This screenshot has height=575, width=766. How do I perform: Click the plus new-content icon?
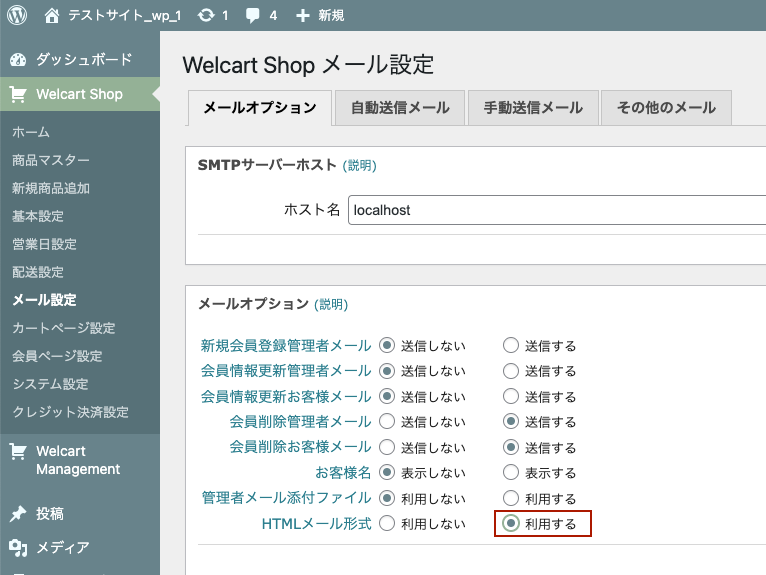303,16
